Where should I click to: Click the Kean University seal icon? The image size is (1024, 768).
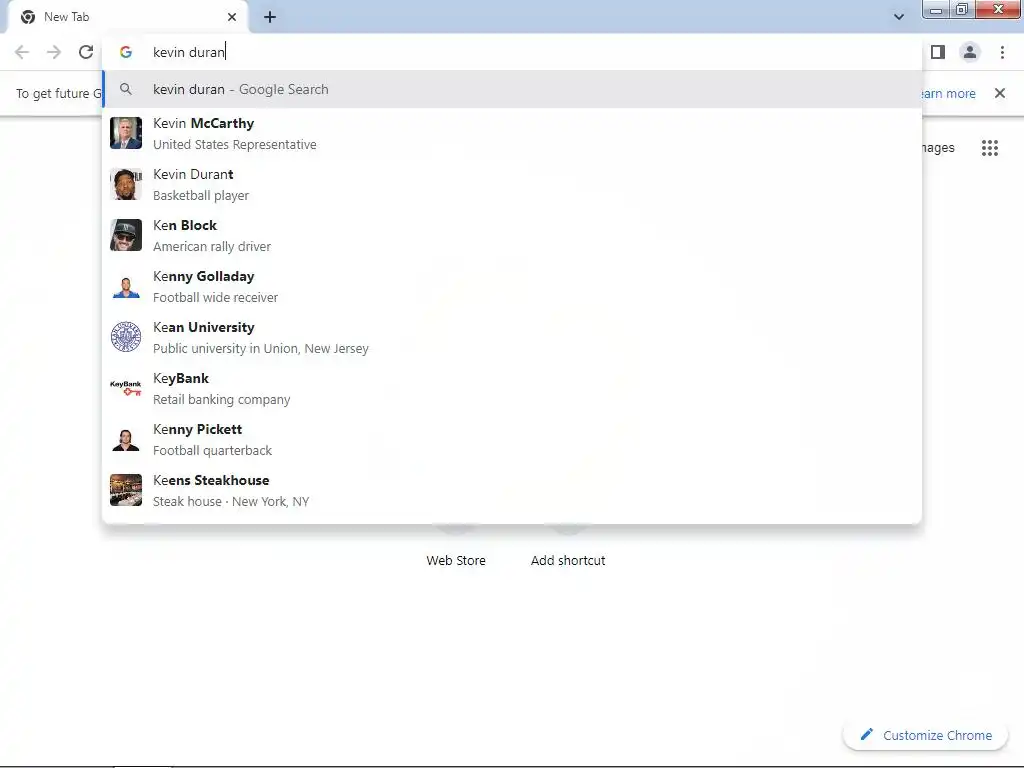(126, 337)
